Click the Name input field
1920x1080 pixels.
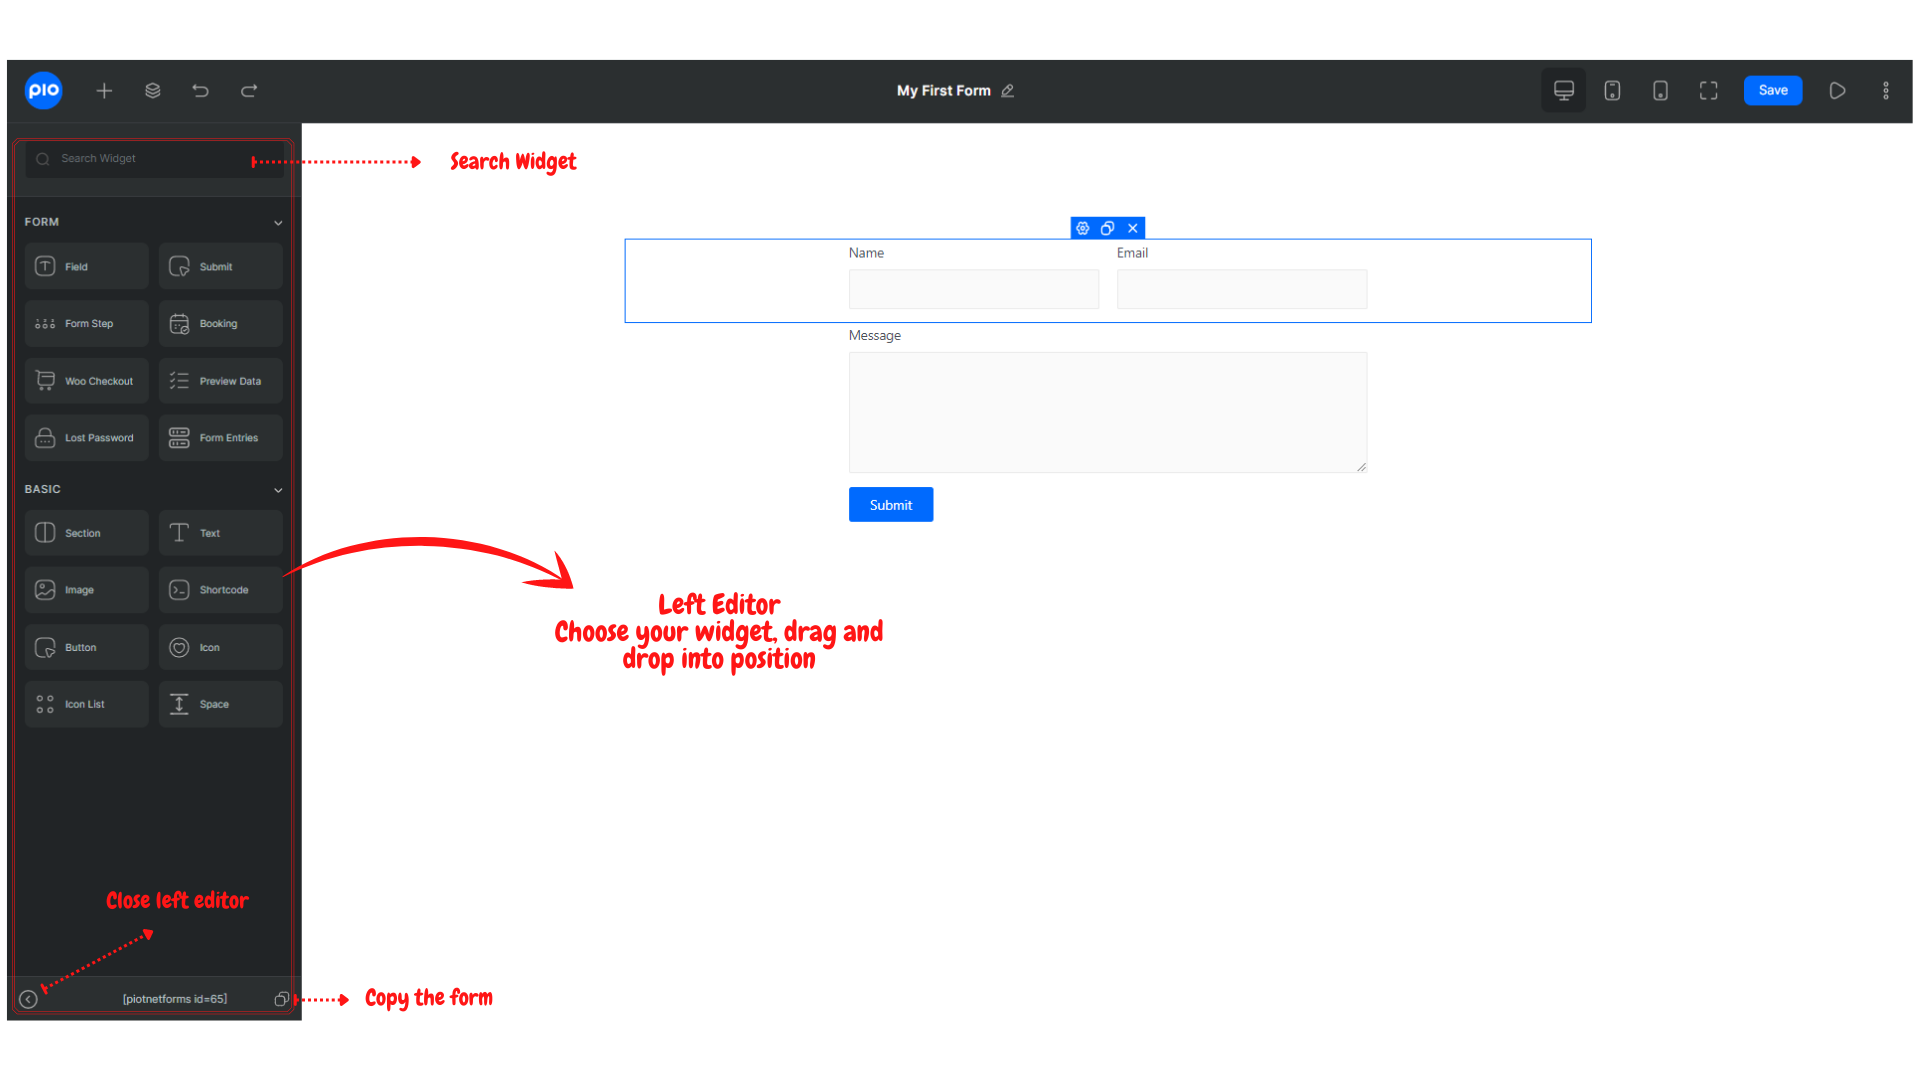973,287
